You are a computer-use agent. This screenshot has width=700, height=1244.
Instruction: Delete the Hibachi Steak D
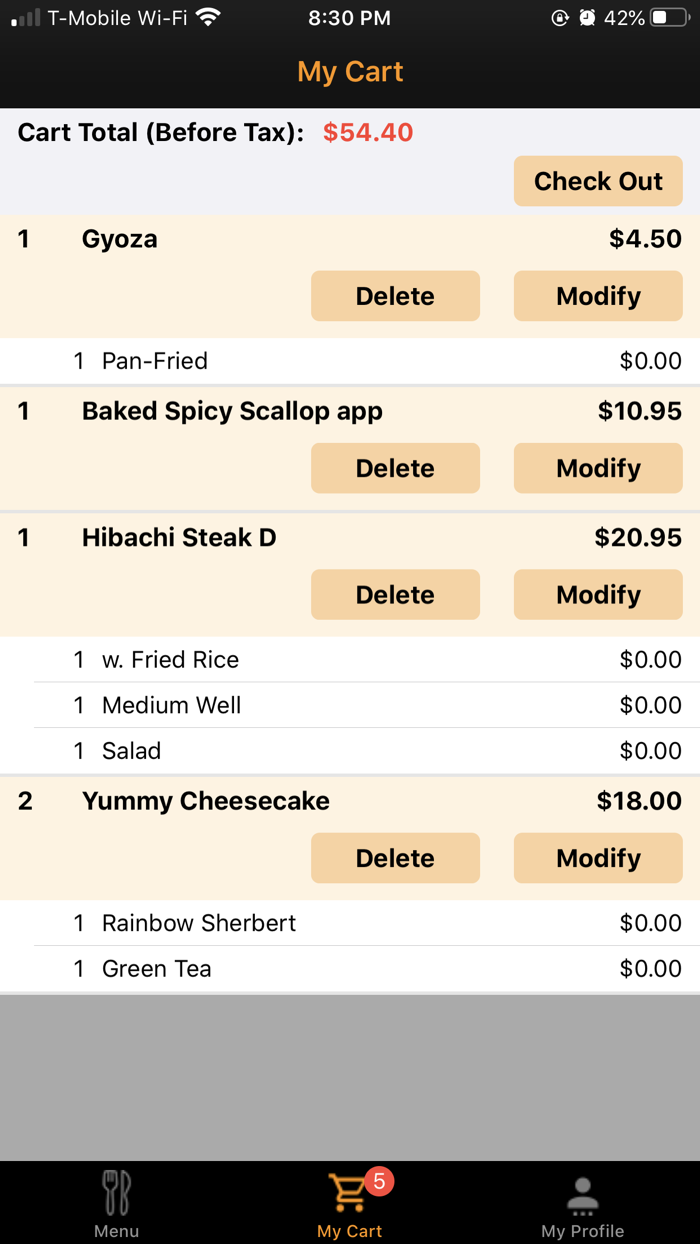(x=395, y=594)
